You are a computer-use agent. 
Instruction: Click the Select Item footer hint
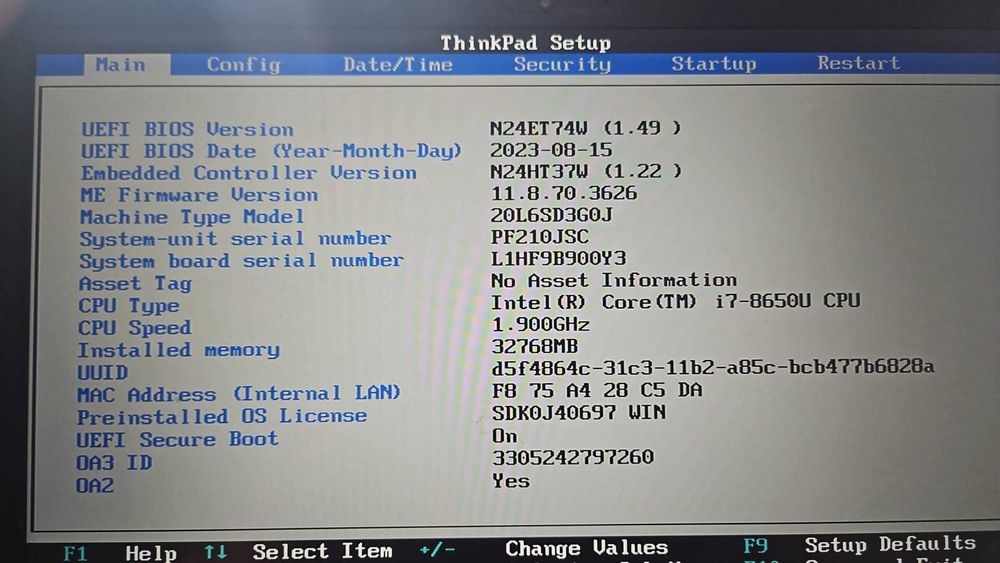322,551
